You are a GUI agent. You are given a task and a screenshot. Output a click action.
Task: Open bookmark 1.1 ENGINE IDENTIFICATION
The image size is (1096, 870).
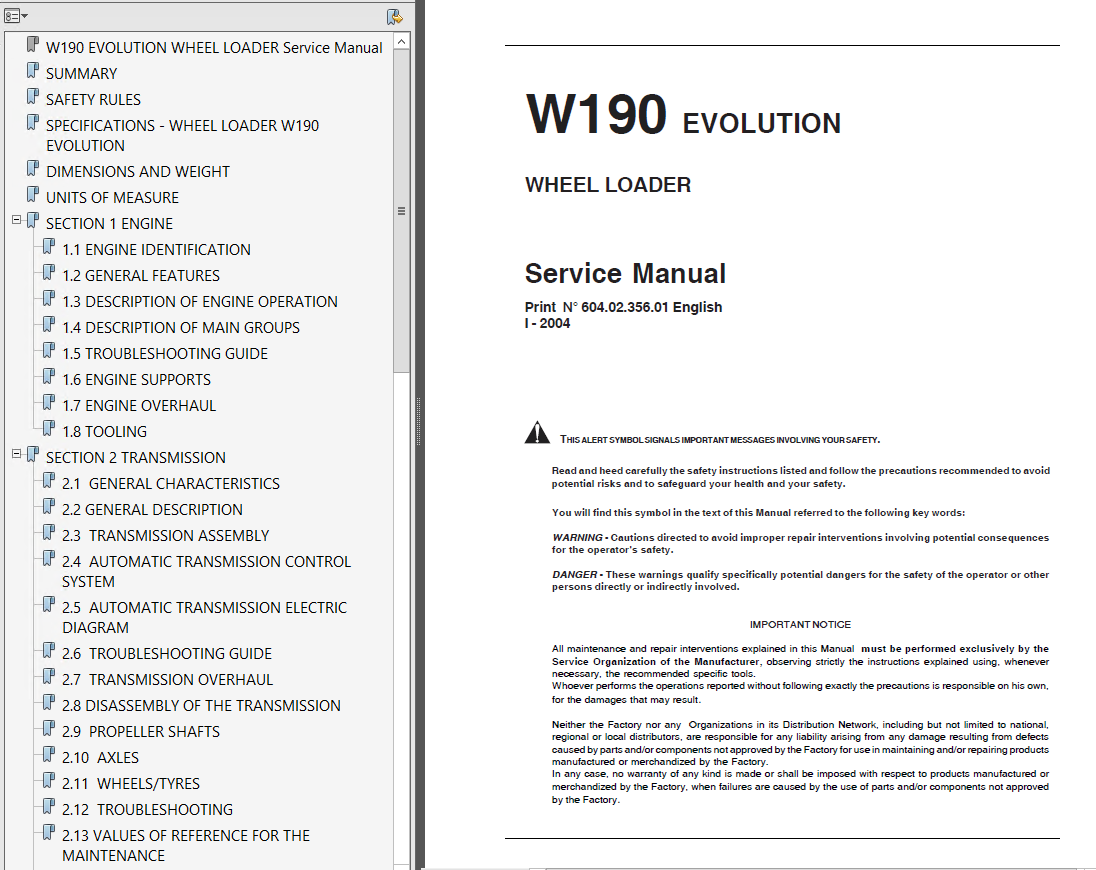156,249
